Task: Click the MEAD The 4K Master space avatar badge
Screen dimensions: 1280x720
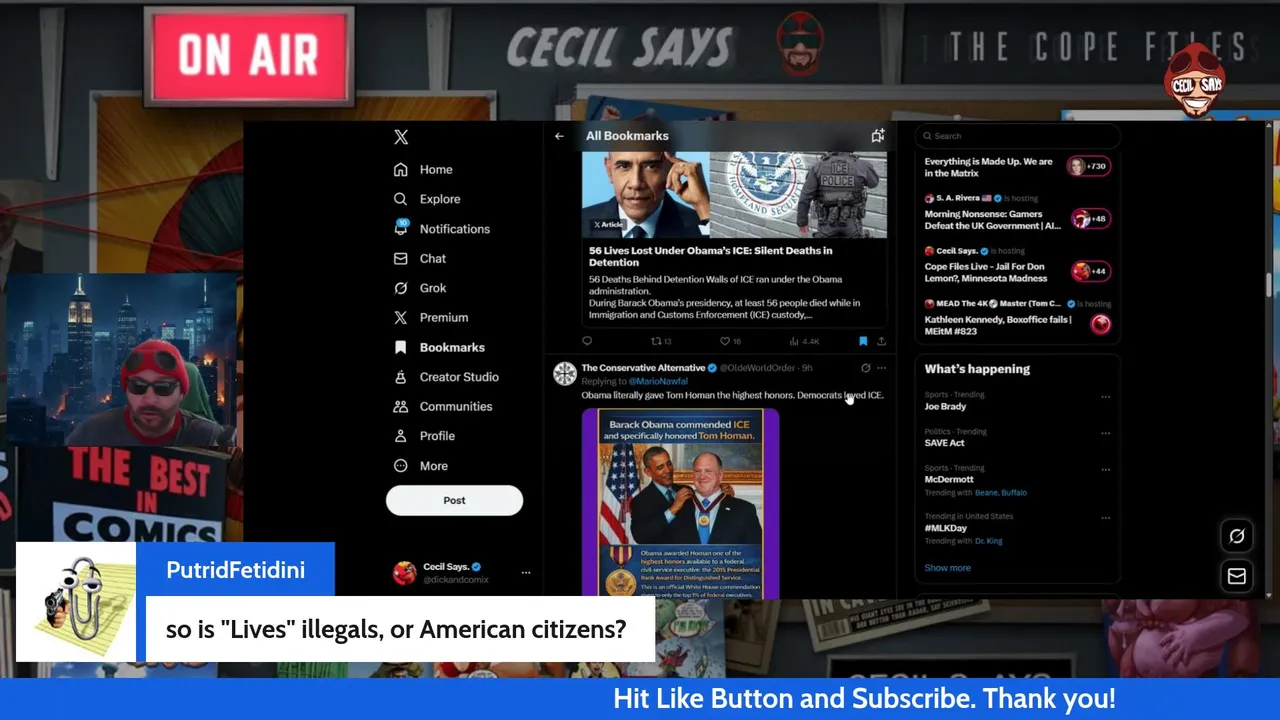Action: pyautogui.click(x=1101, y=324)
